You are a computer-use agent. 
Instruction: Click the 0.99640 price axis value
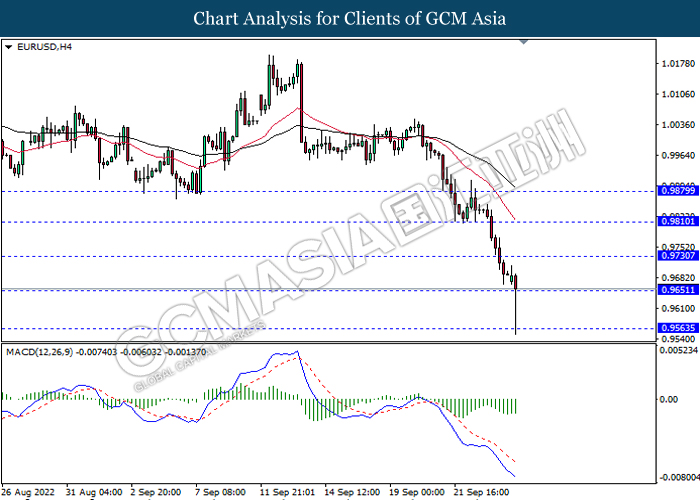pyautogui.click(x=678, y=155)
